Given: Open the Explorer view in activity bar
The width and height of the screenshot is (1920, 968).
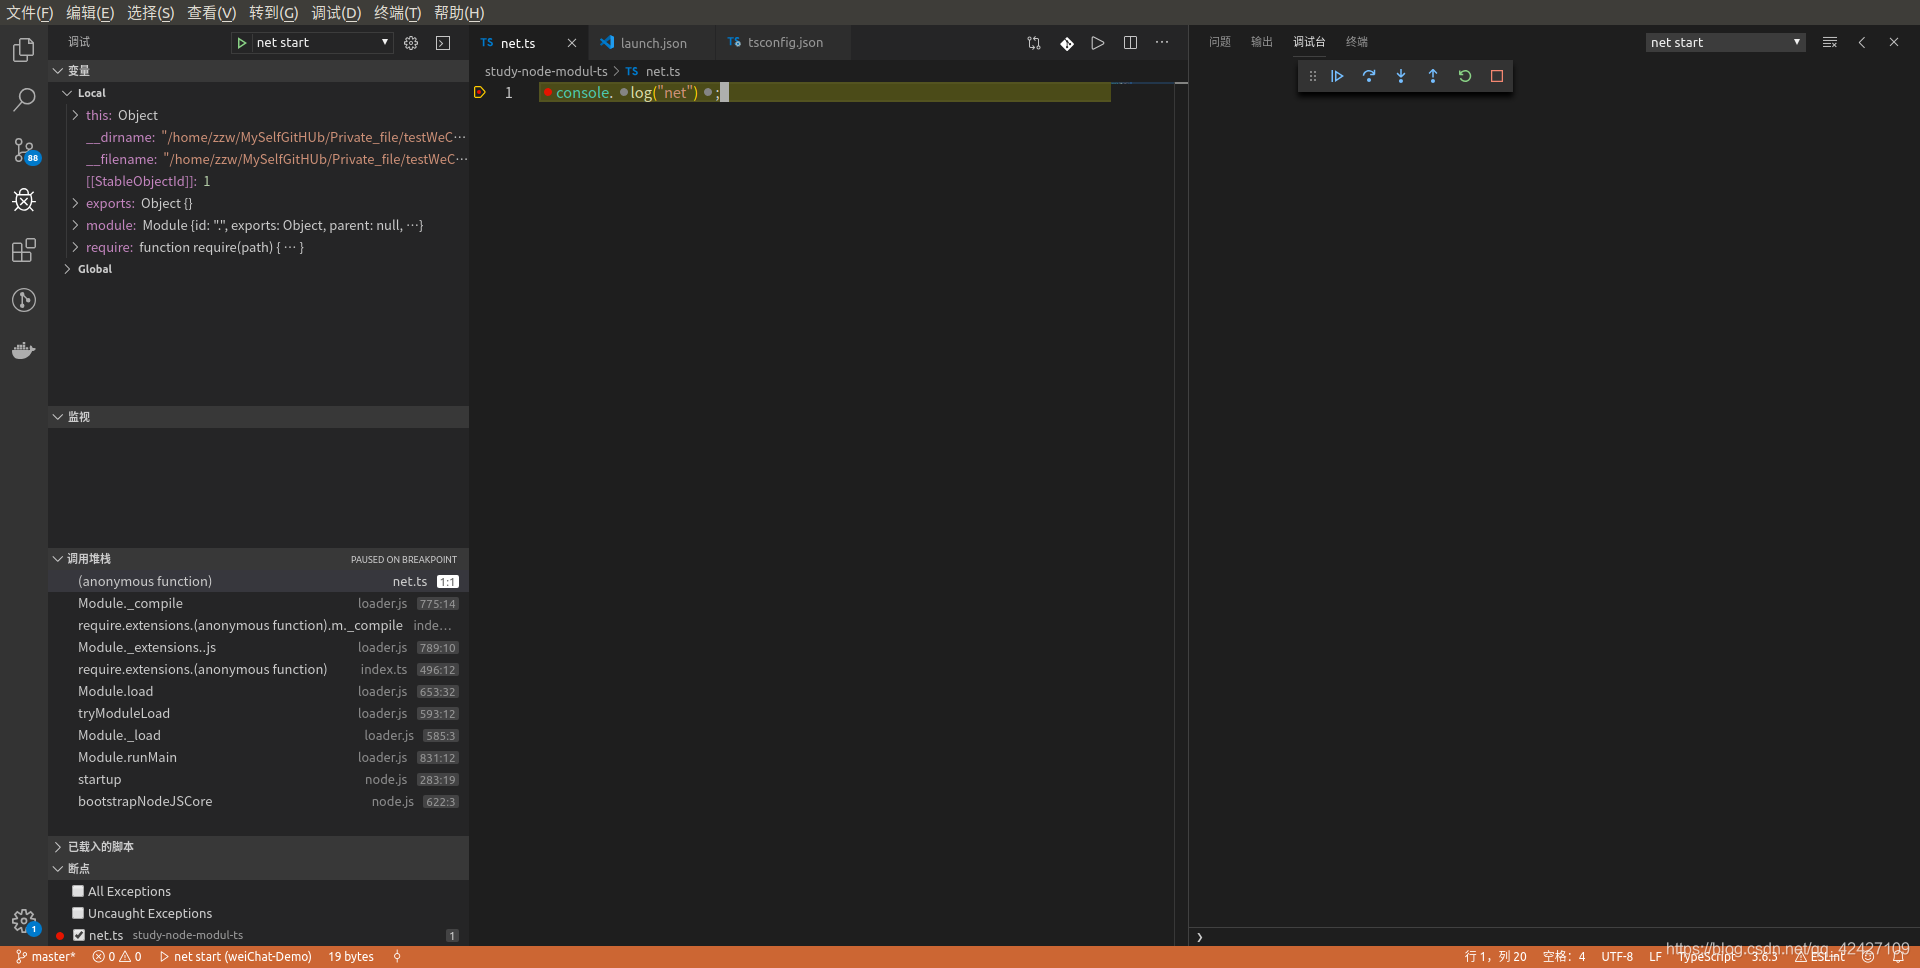Looking at the screenshot, I should coord(24,50).
